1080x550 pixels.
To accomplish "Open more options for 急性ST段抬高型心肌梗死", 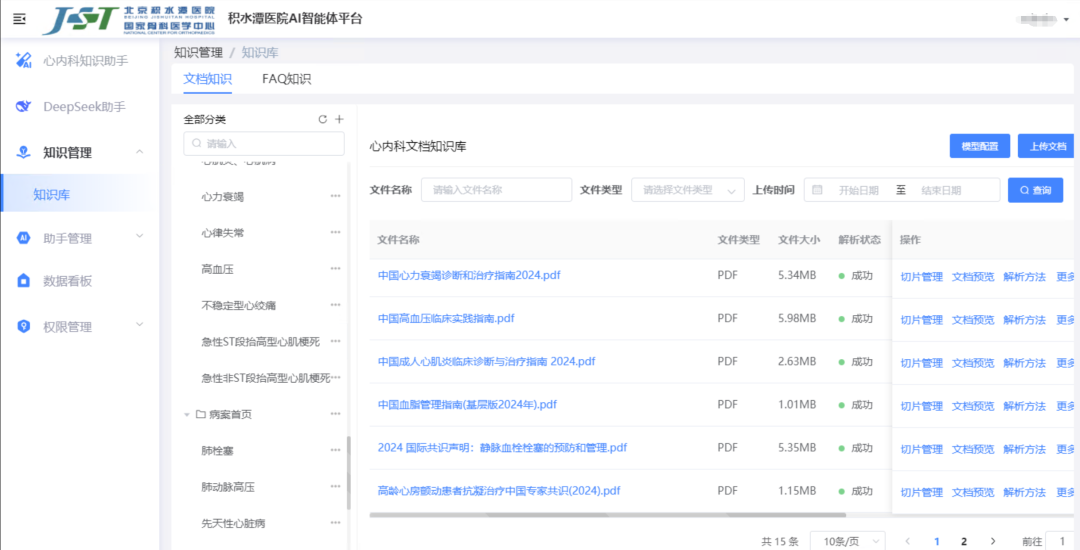I will click(x=335, y=341).
